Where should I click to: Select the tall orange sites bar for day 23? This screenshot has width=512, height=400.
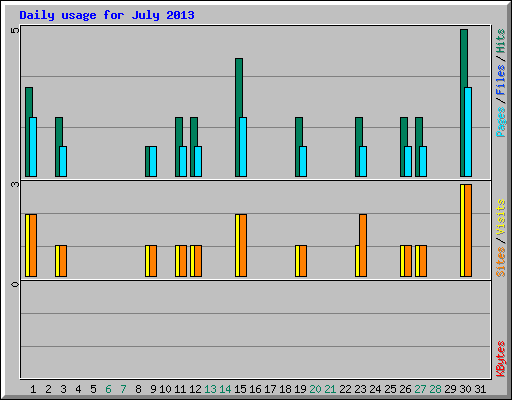(x=363, y=245)
